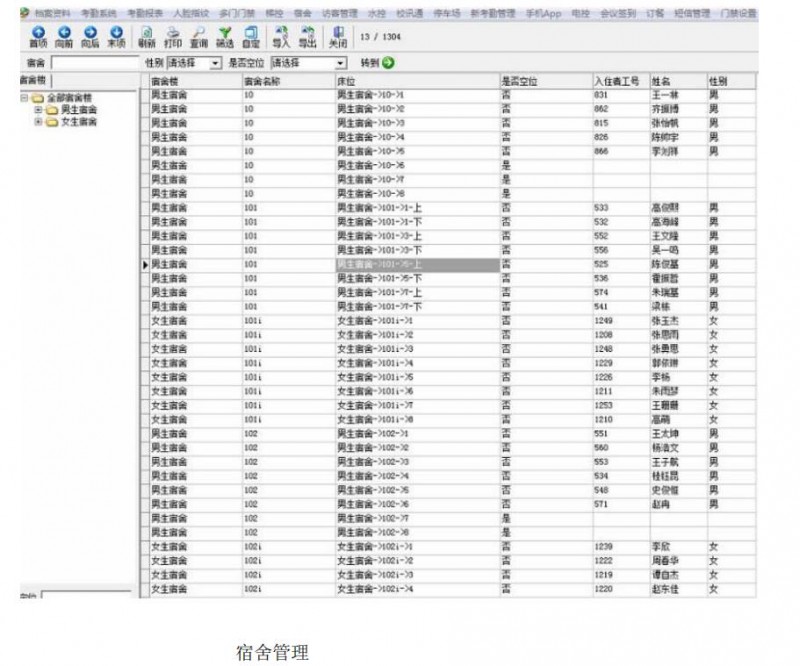
Task: Expand the 女生宿舍 tree node
Action: (39, 121)
